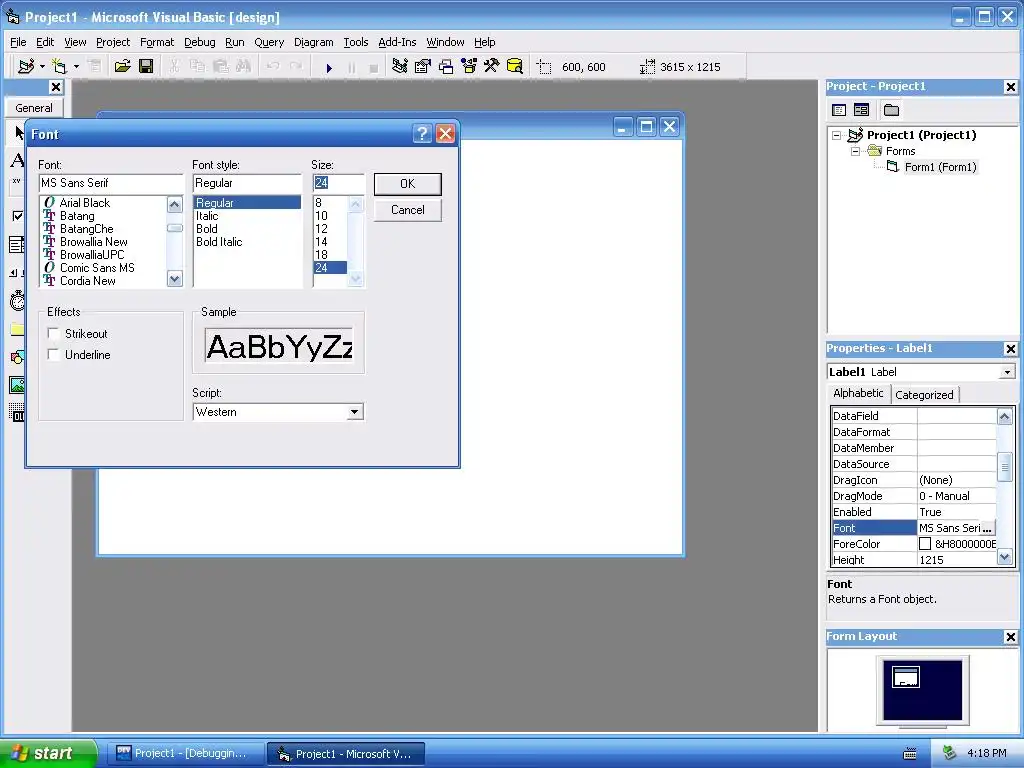Viewport: 1024px width, 768px height.
Task: Open dropdown arrow next to Add Project
Action: point(42,67)
